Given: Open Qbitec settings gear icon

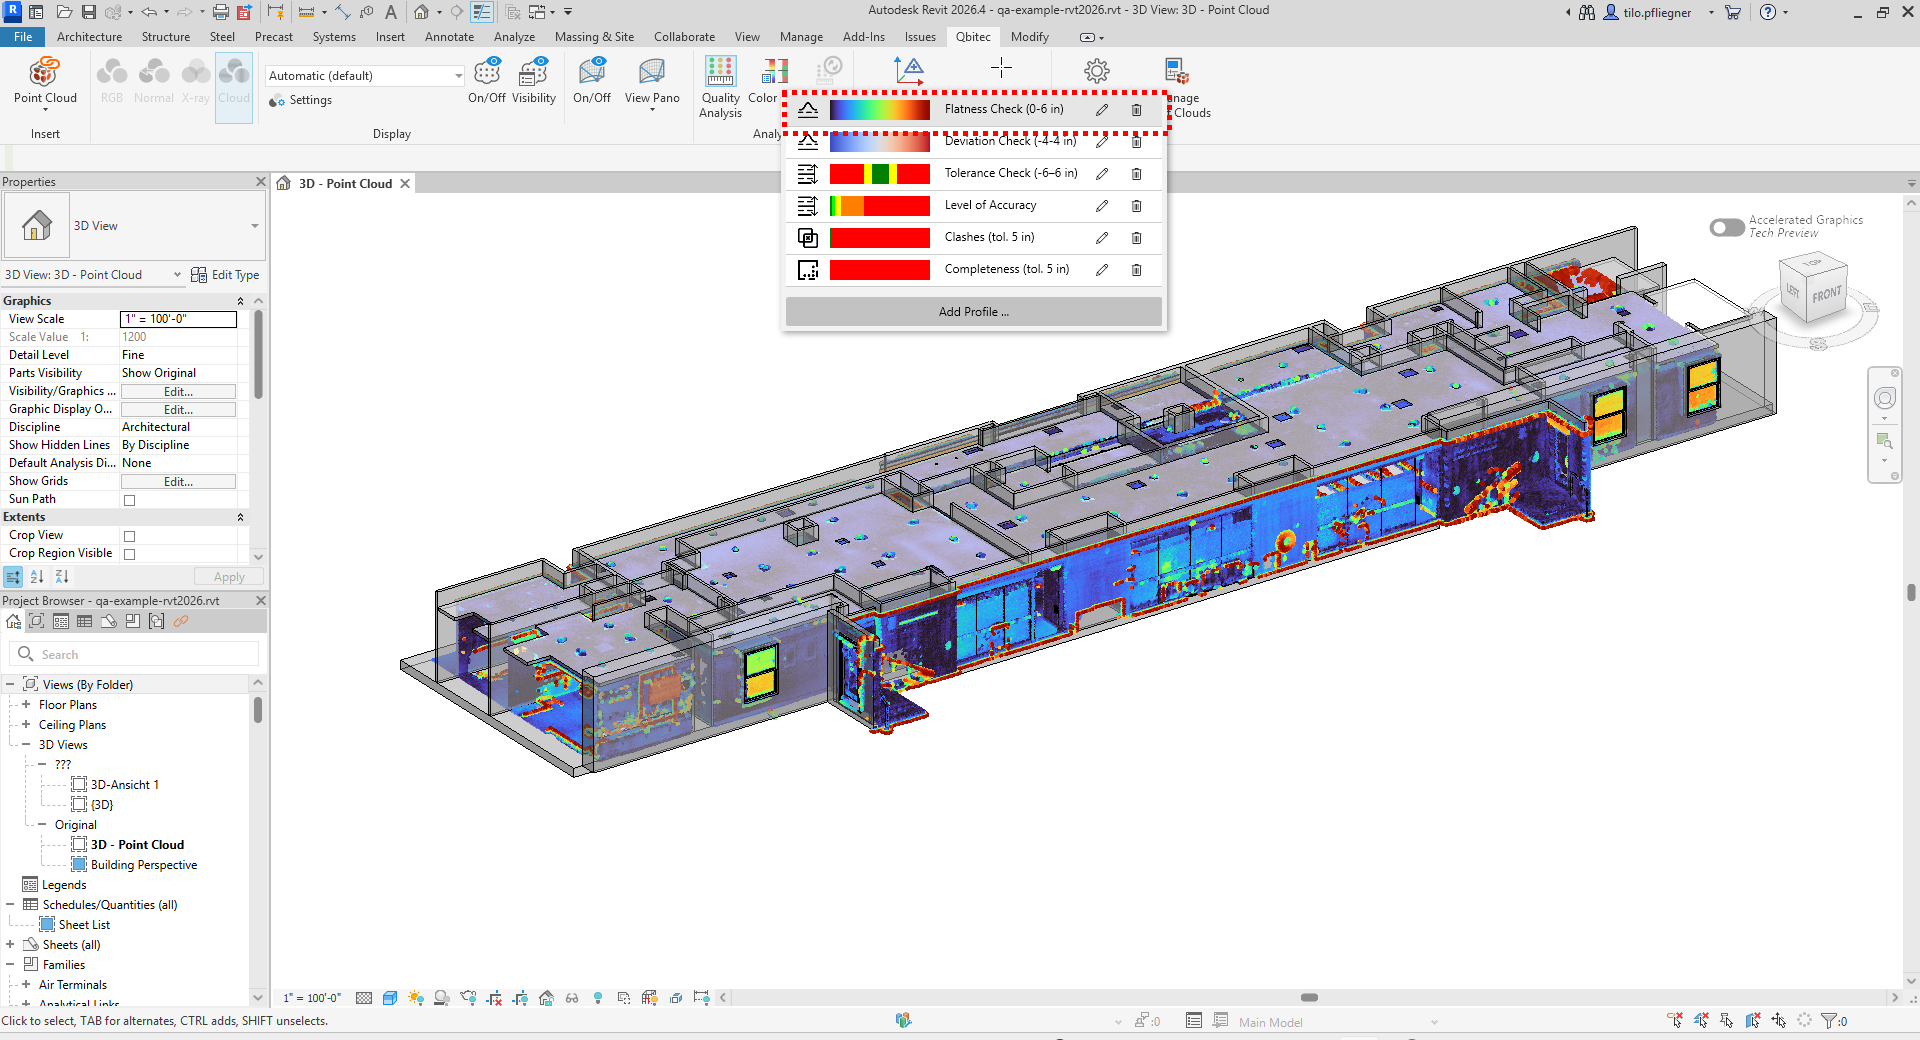Looking at the screenshot, I should 1097,71.
